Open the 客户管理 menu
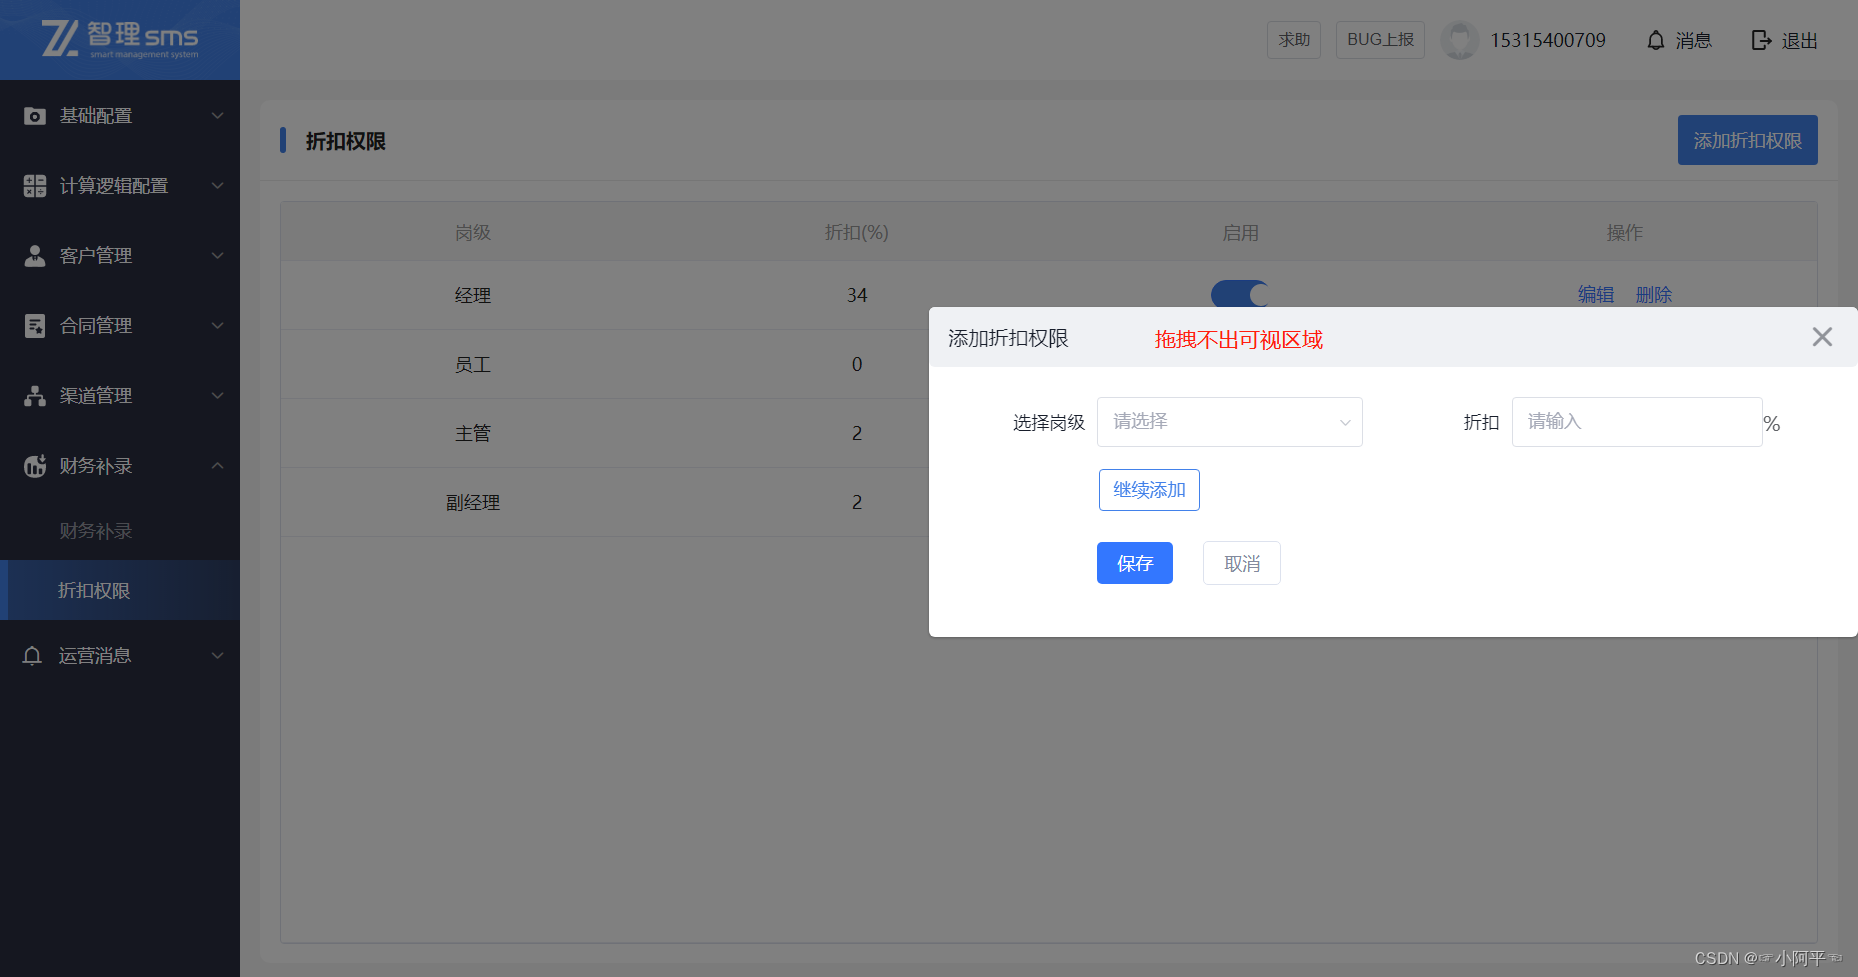This screenshot has height=977, width=1858. pos(120,256)
